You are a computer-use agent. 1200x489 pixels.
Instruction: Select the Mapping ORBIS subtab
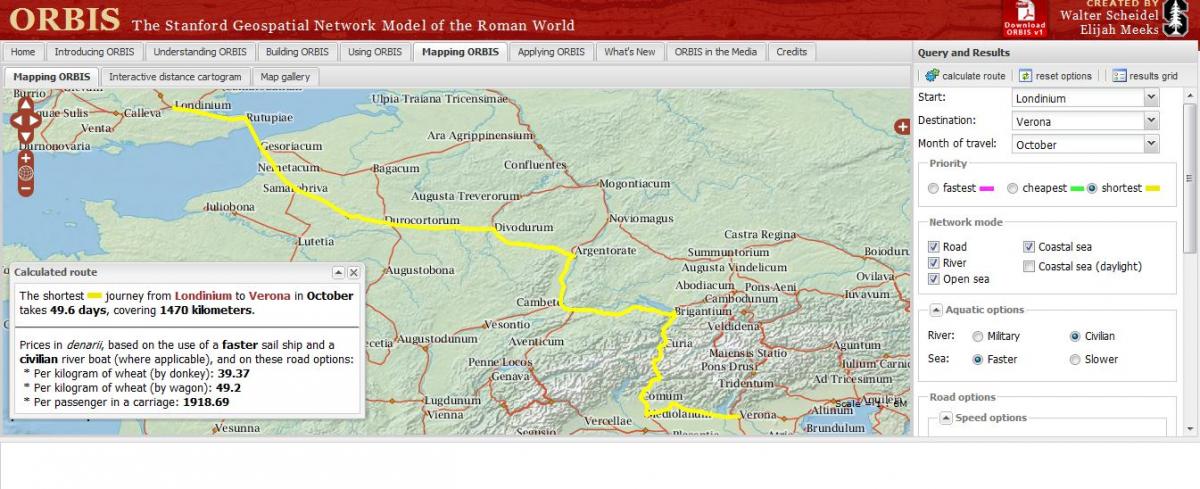[x=52, y=77]
